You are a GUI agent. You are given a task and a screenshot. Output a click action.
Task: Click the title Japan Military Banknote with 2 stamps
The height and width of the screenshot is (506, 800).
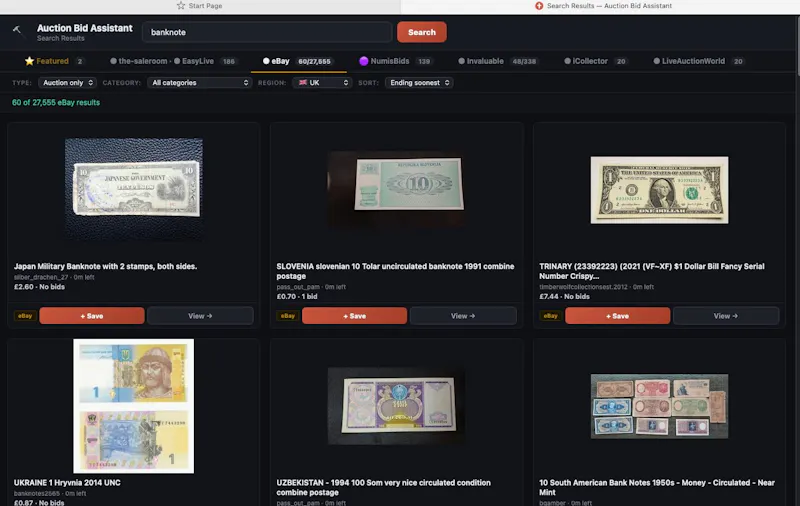105,266
